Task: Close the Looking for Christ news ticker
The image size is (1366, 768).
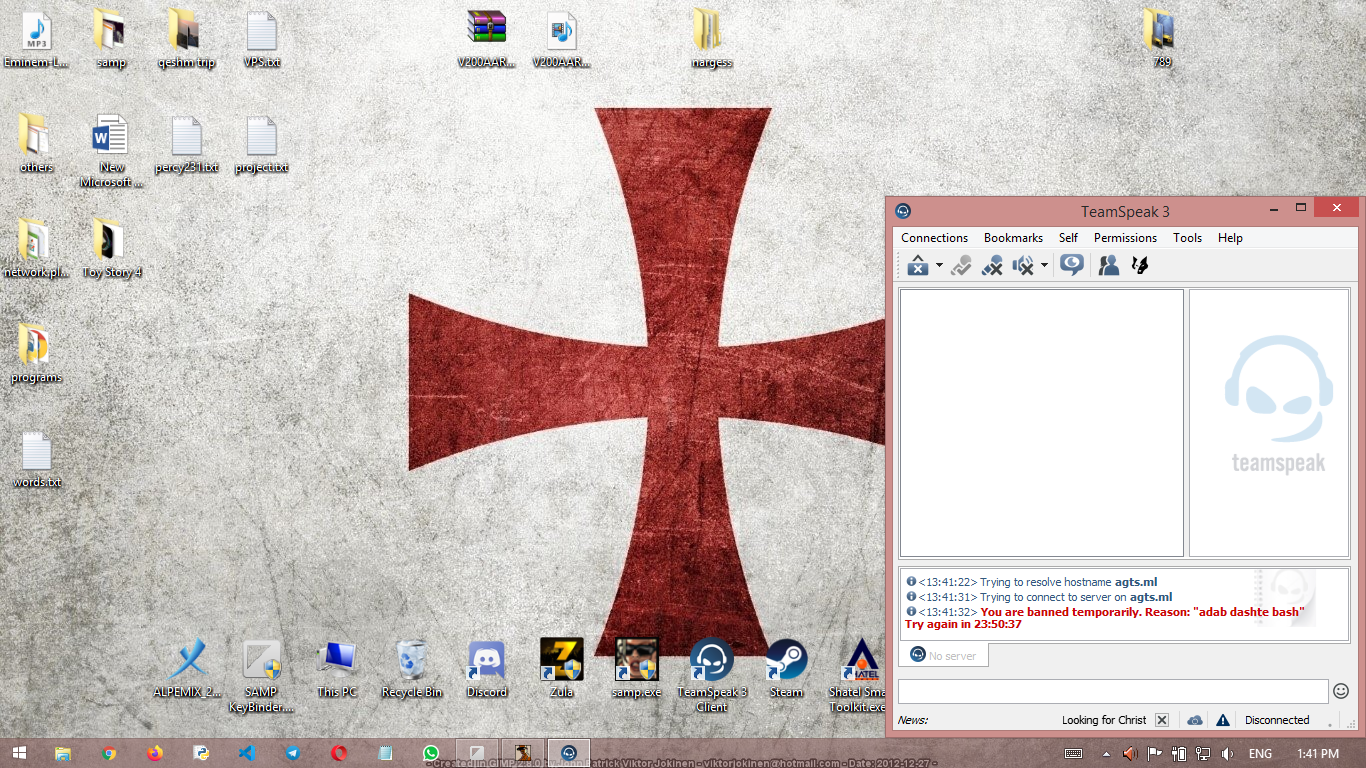Action: pyautogui.click(x=1162, y=720)
